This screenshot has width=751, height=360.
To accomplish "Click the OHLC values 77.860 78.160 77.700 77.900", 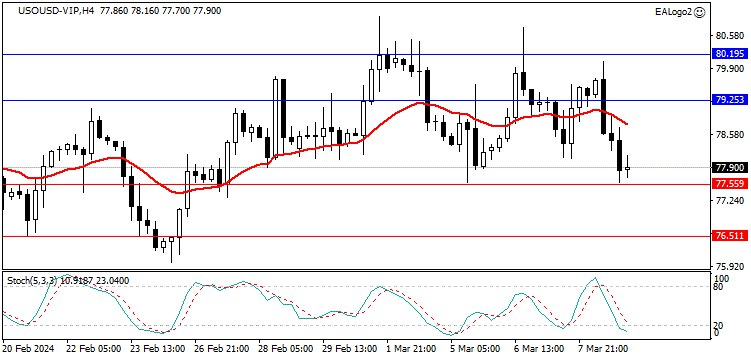I will click(160, 11).
